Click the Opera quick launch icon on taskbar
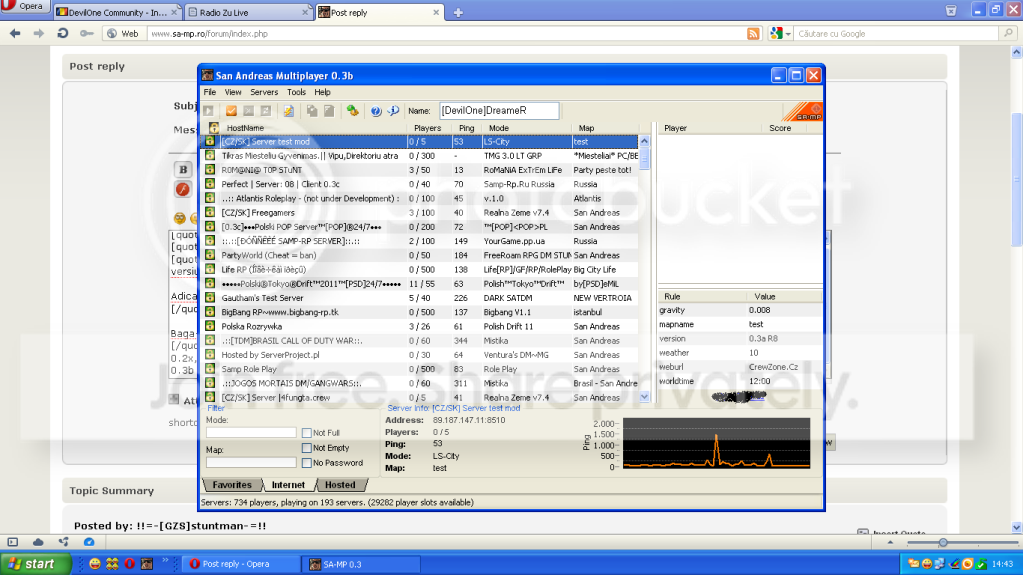The image size is (1023, 575). (129, 564)
